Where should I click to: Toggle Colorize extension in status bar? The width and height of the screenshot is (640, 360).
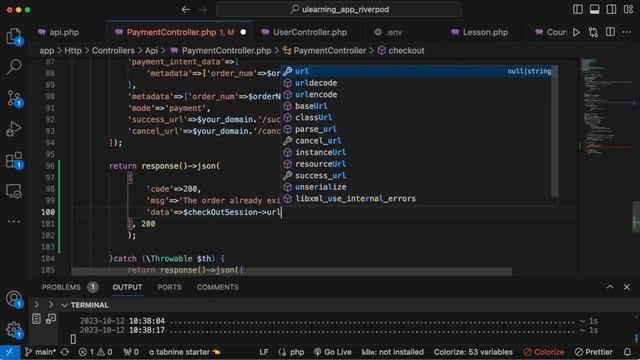click(x=544, y=352)
